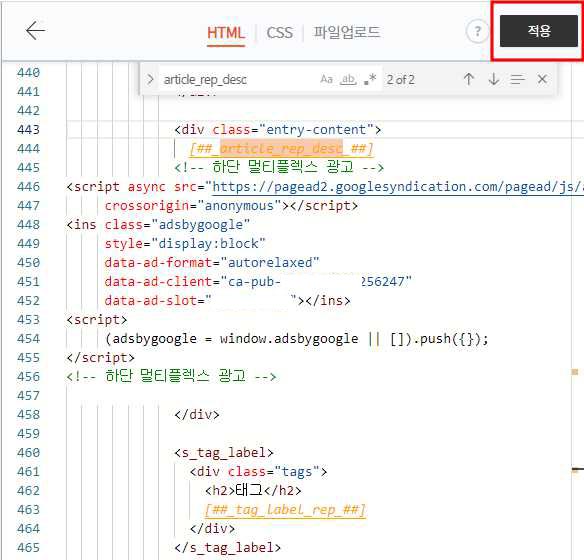Click the closing script tag on line 455
This screenshot has width=584, height=560.
click(101, 357)
